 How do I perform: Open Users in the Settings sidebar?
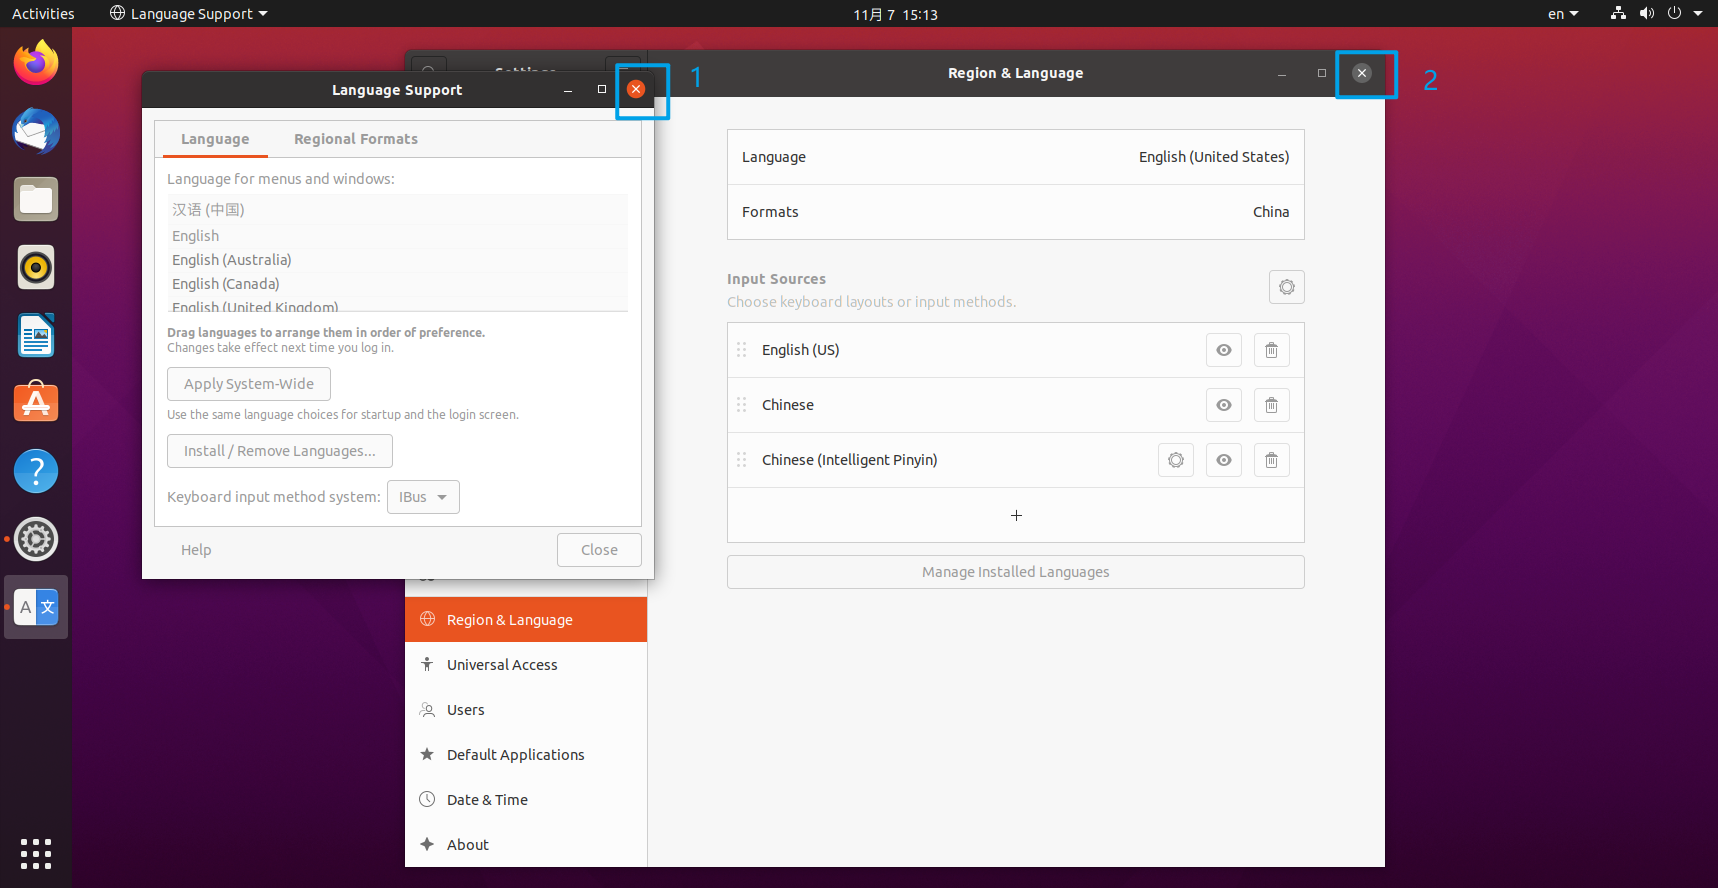pyautogui.click(x=526, y=710)
